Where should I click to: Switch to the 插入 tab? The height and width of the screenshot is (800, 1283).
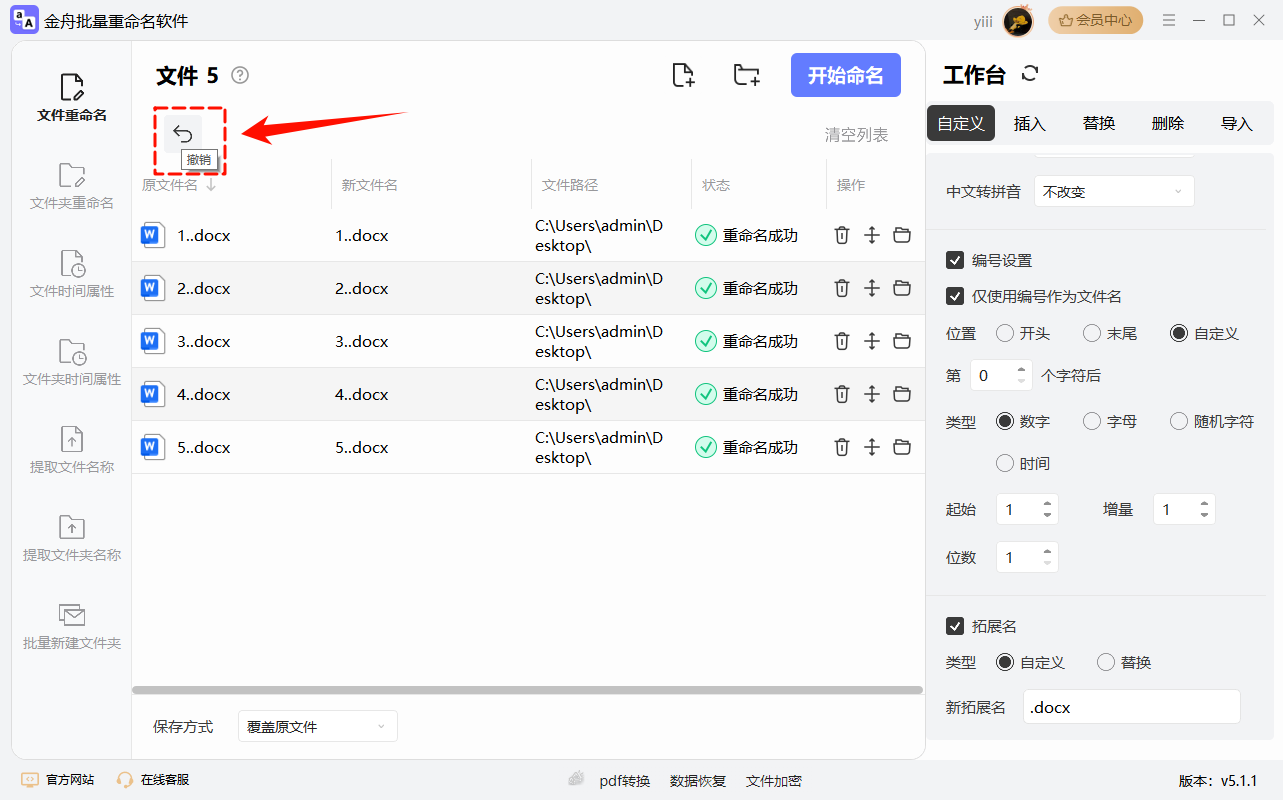coord(1029,122)
